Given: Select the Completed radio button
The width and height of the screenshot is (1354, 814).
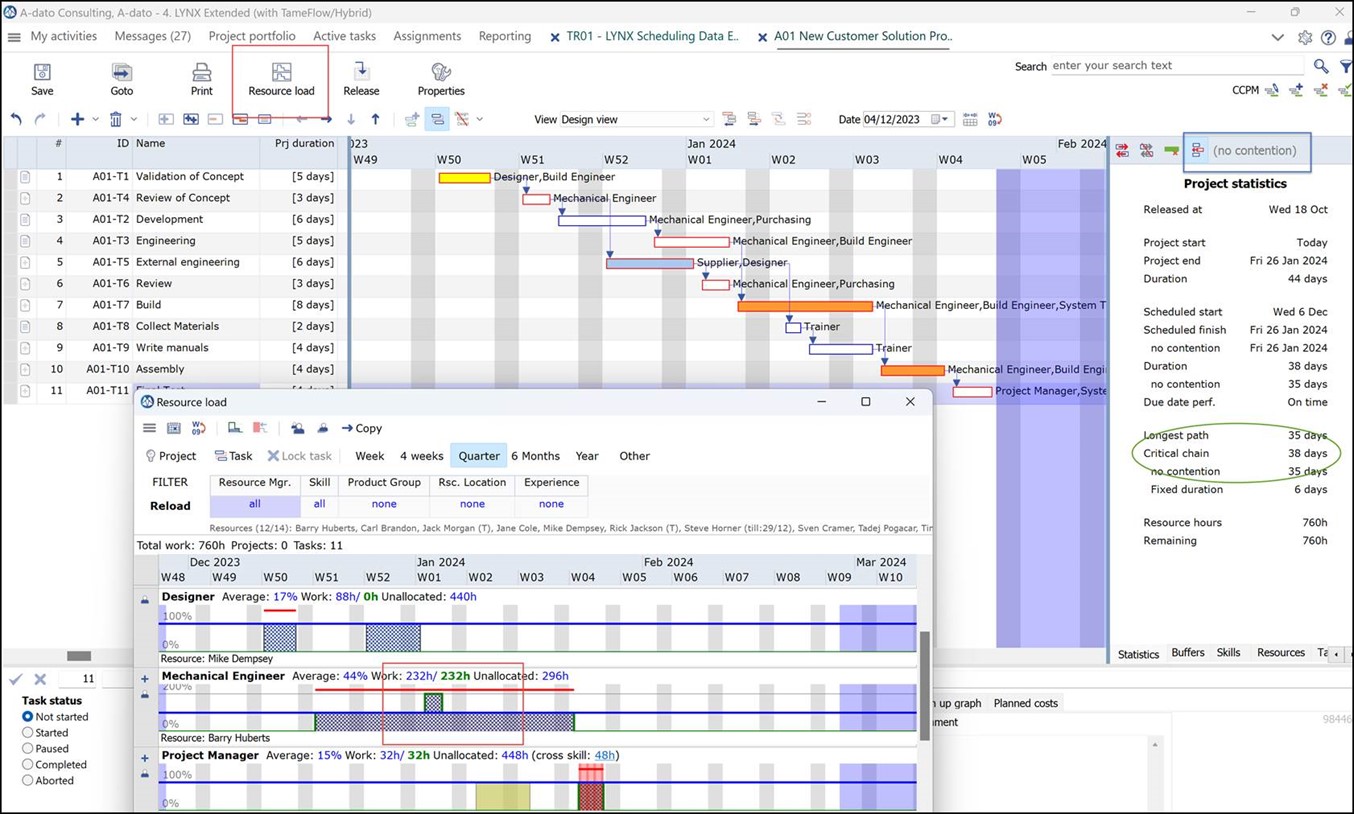Looking at the screenshot, I should tap(28, 765).
